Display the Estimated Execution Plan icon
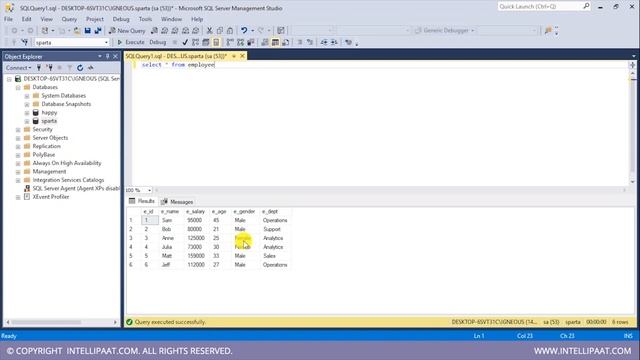Image resolution: width=640 pixels, height=360 pixels. coord(195,42)
